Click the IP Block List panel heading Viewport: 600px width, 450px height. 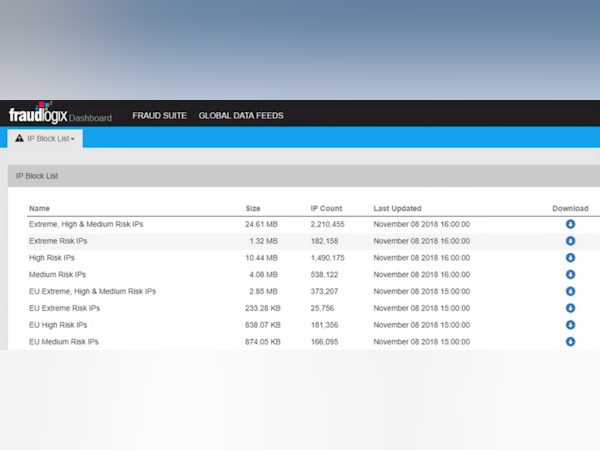tap(37, 176)
